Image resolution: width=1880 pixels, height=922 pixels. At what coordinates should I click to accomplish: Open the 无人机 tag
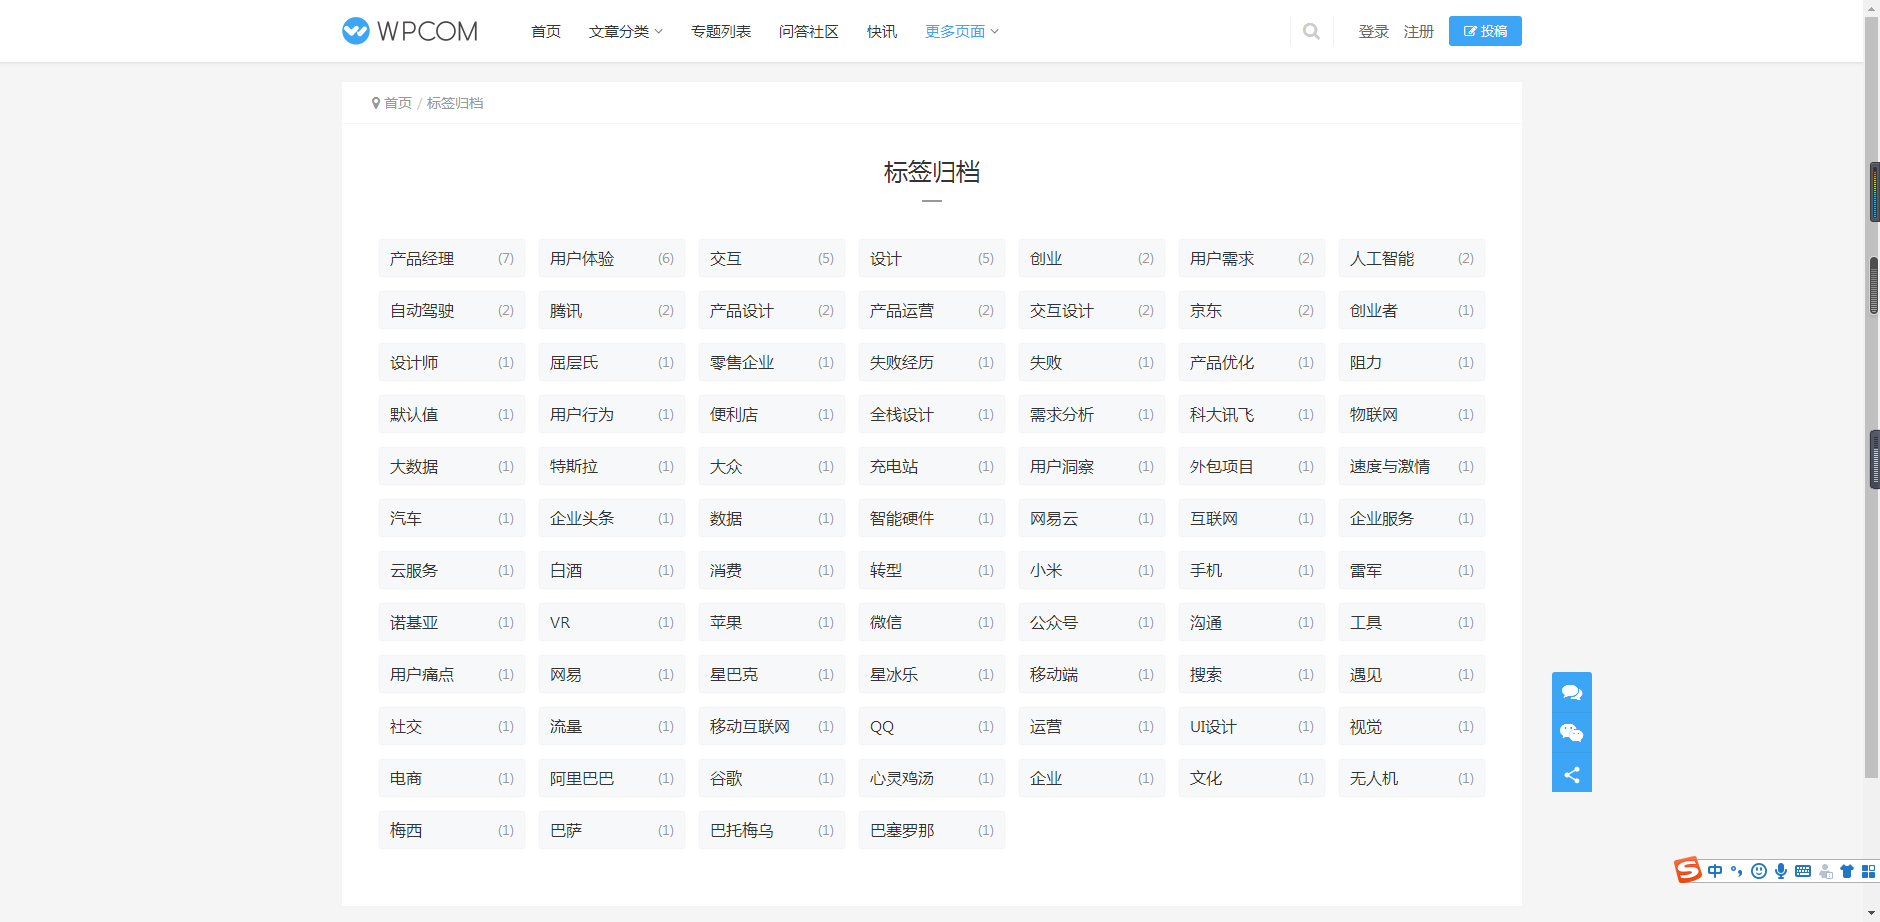(x=1412, y=778)
